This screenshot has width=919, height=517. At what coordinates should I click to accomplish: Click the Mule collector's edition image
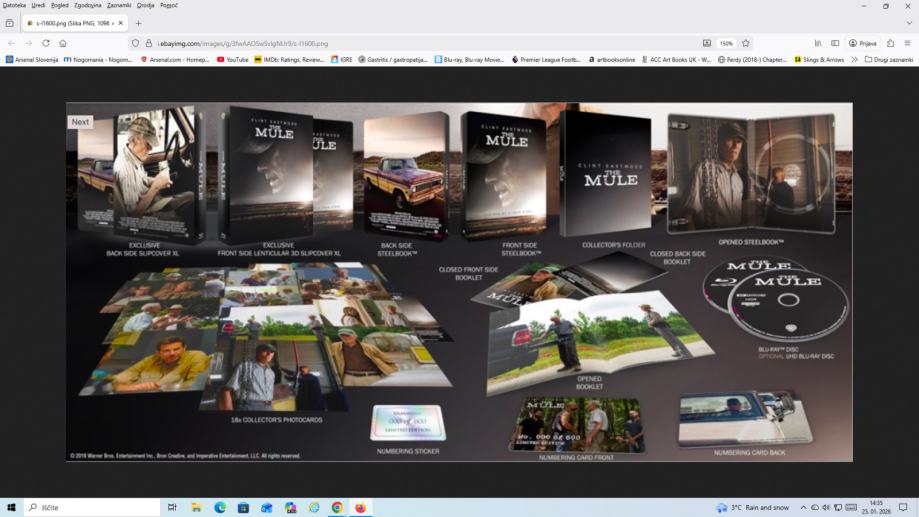(x=459, y=282)
